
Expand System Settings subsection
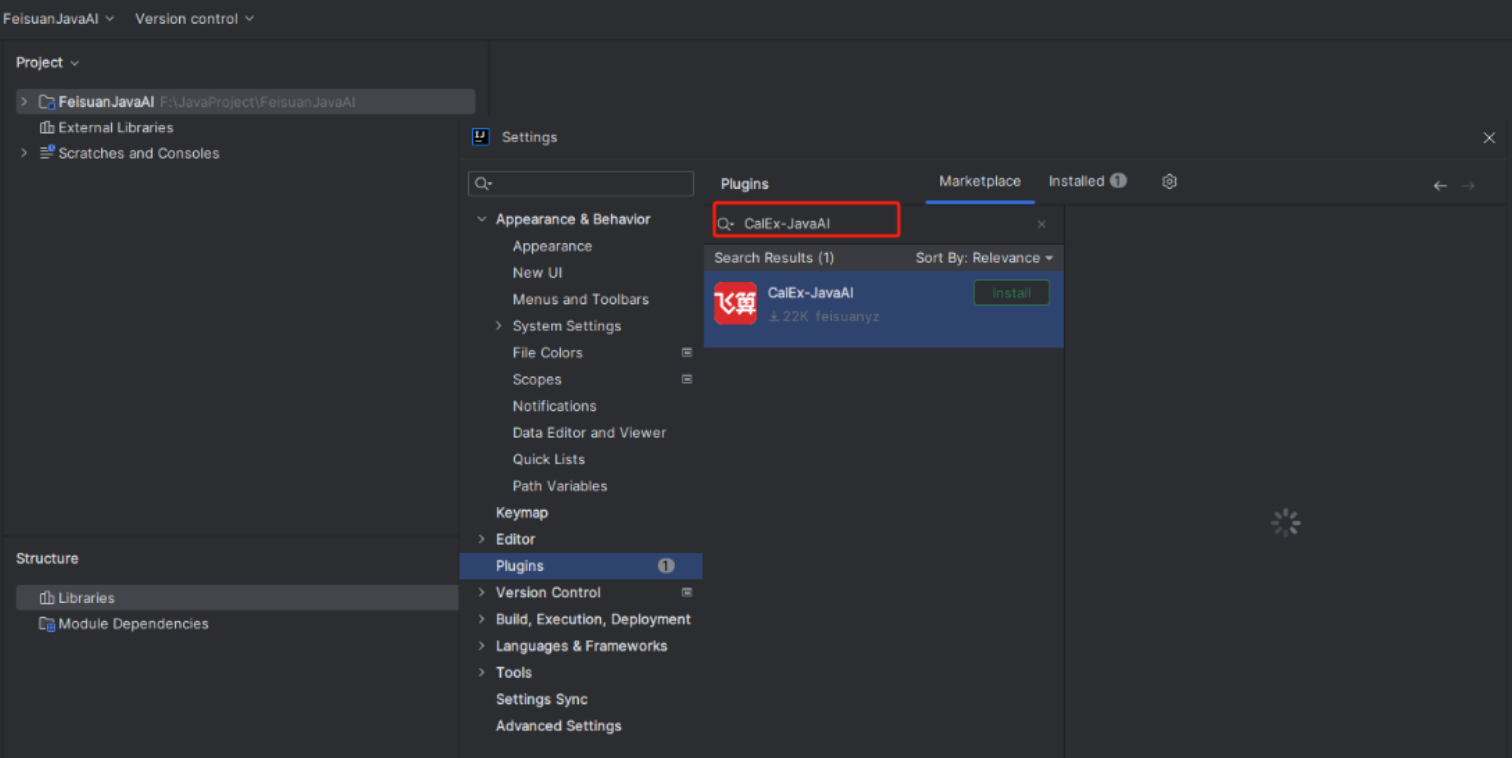coord(499,326)
